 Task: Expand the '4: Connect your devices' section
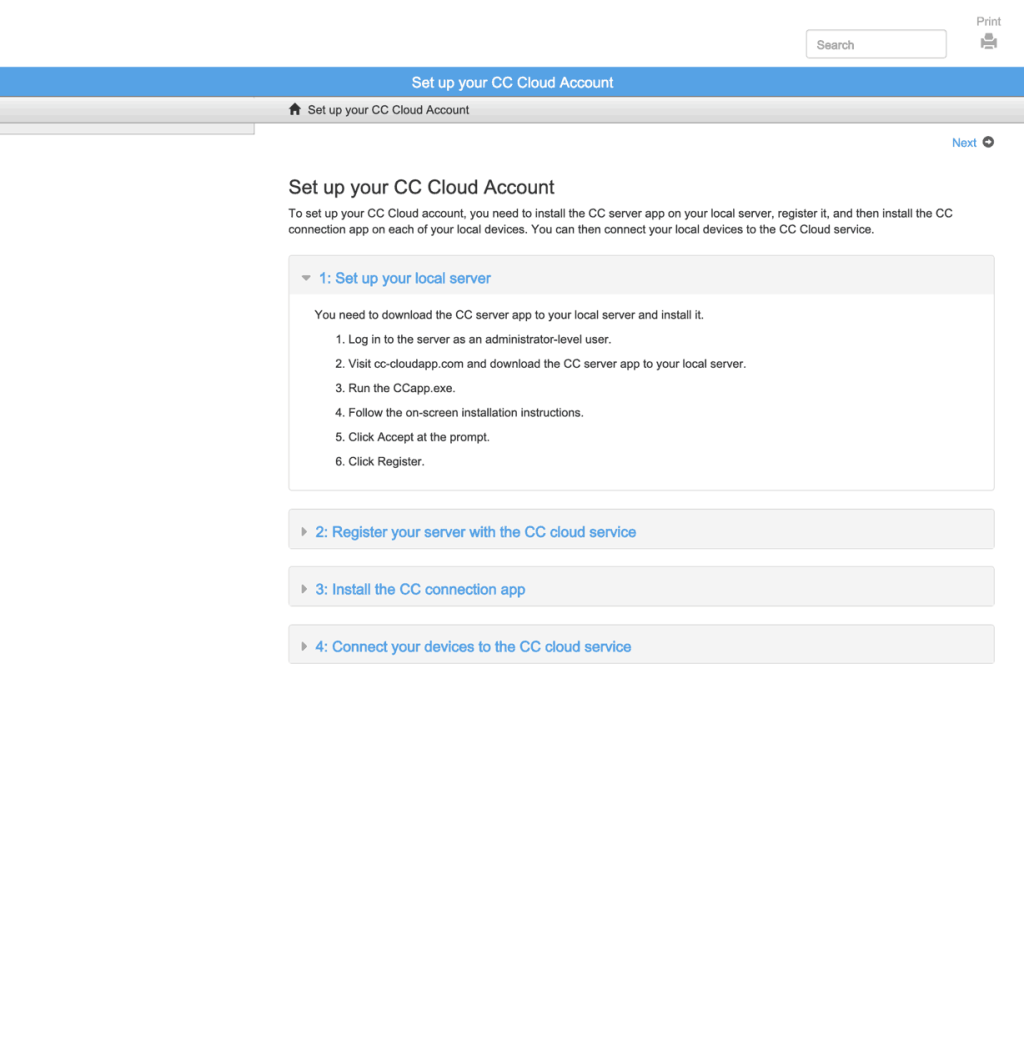pyautogui.click(x=473, y=646)
